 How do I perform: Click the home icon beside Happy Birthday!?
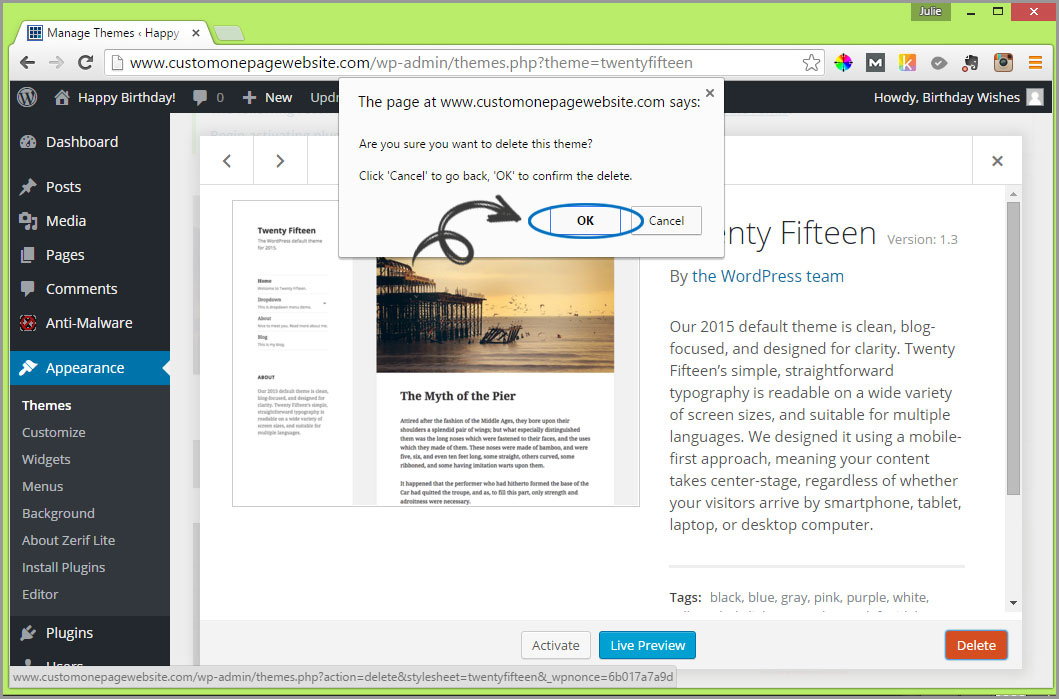61,97
